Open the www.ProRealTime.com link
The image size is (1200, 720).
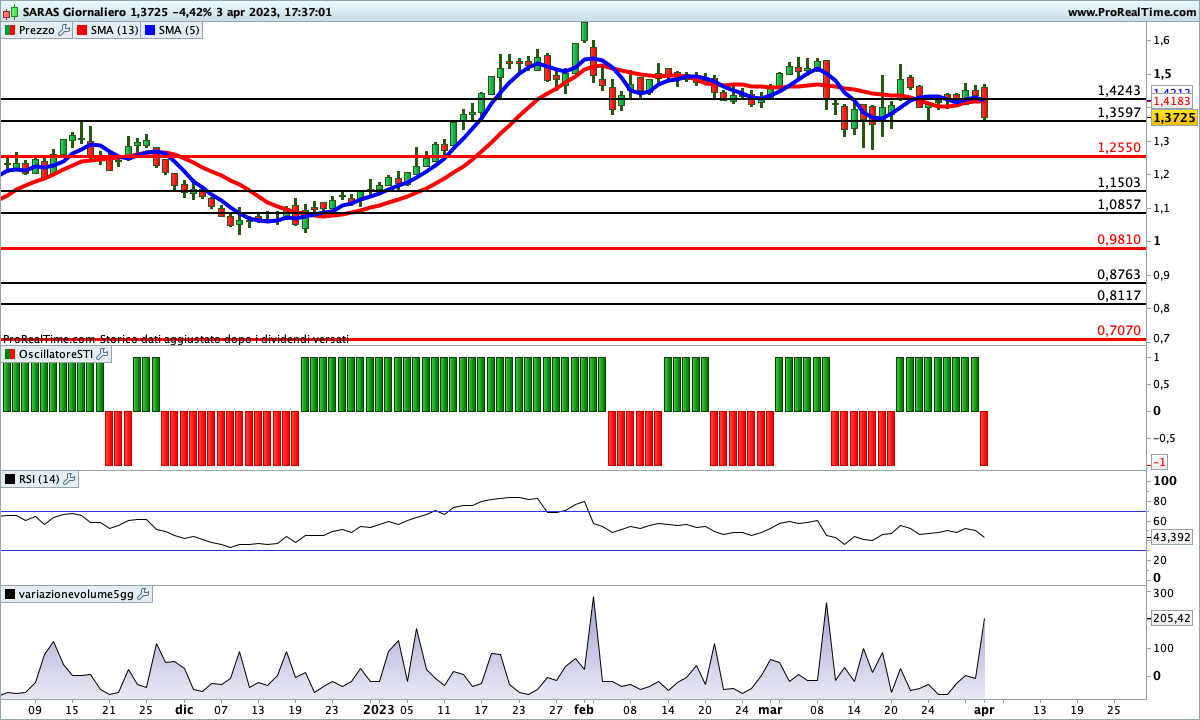click(1131, 12)
